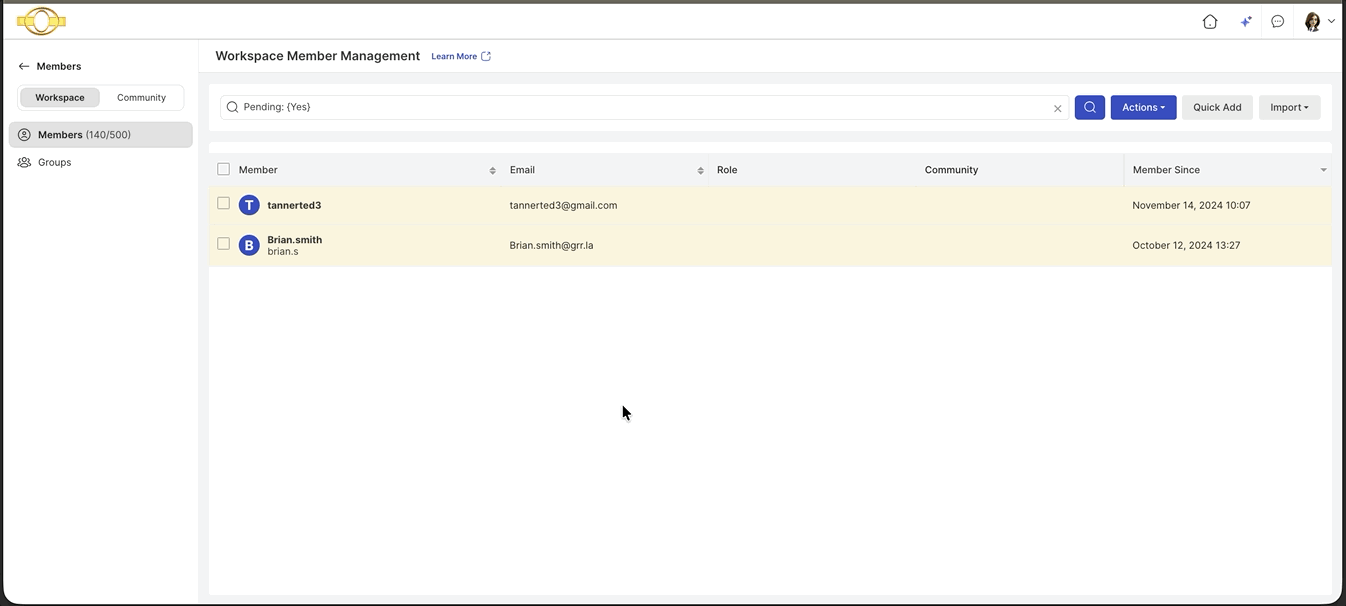Open the user profile avatar dropdown

coord(1320,21)
